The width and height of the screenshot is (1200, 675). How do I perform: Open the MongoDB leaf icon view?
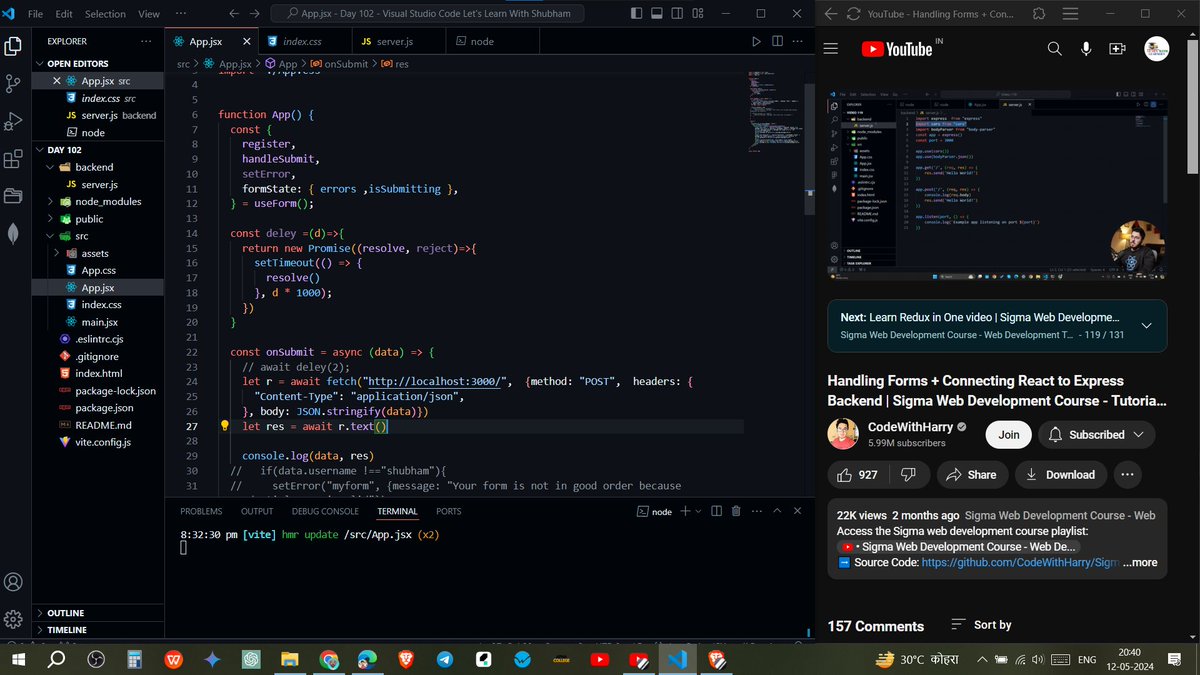[13, 233]
